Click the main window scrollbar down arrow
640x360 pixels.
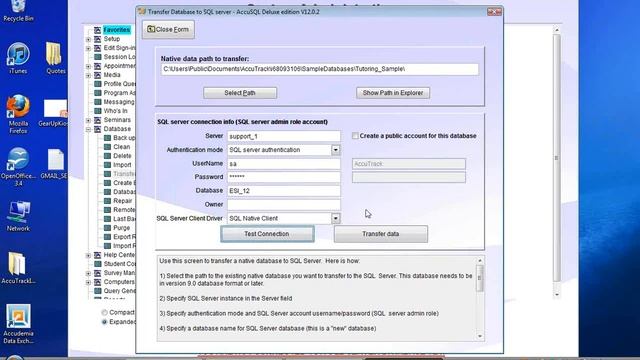pos(557,294)
